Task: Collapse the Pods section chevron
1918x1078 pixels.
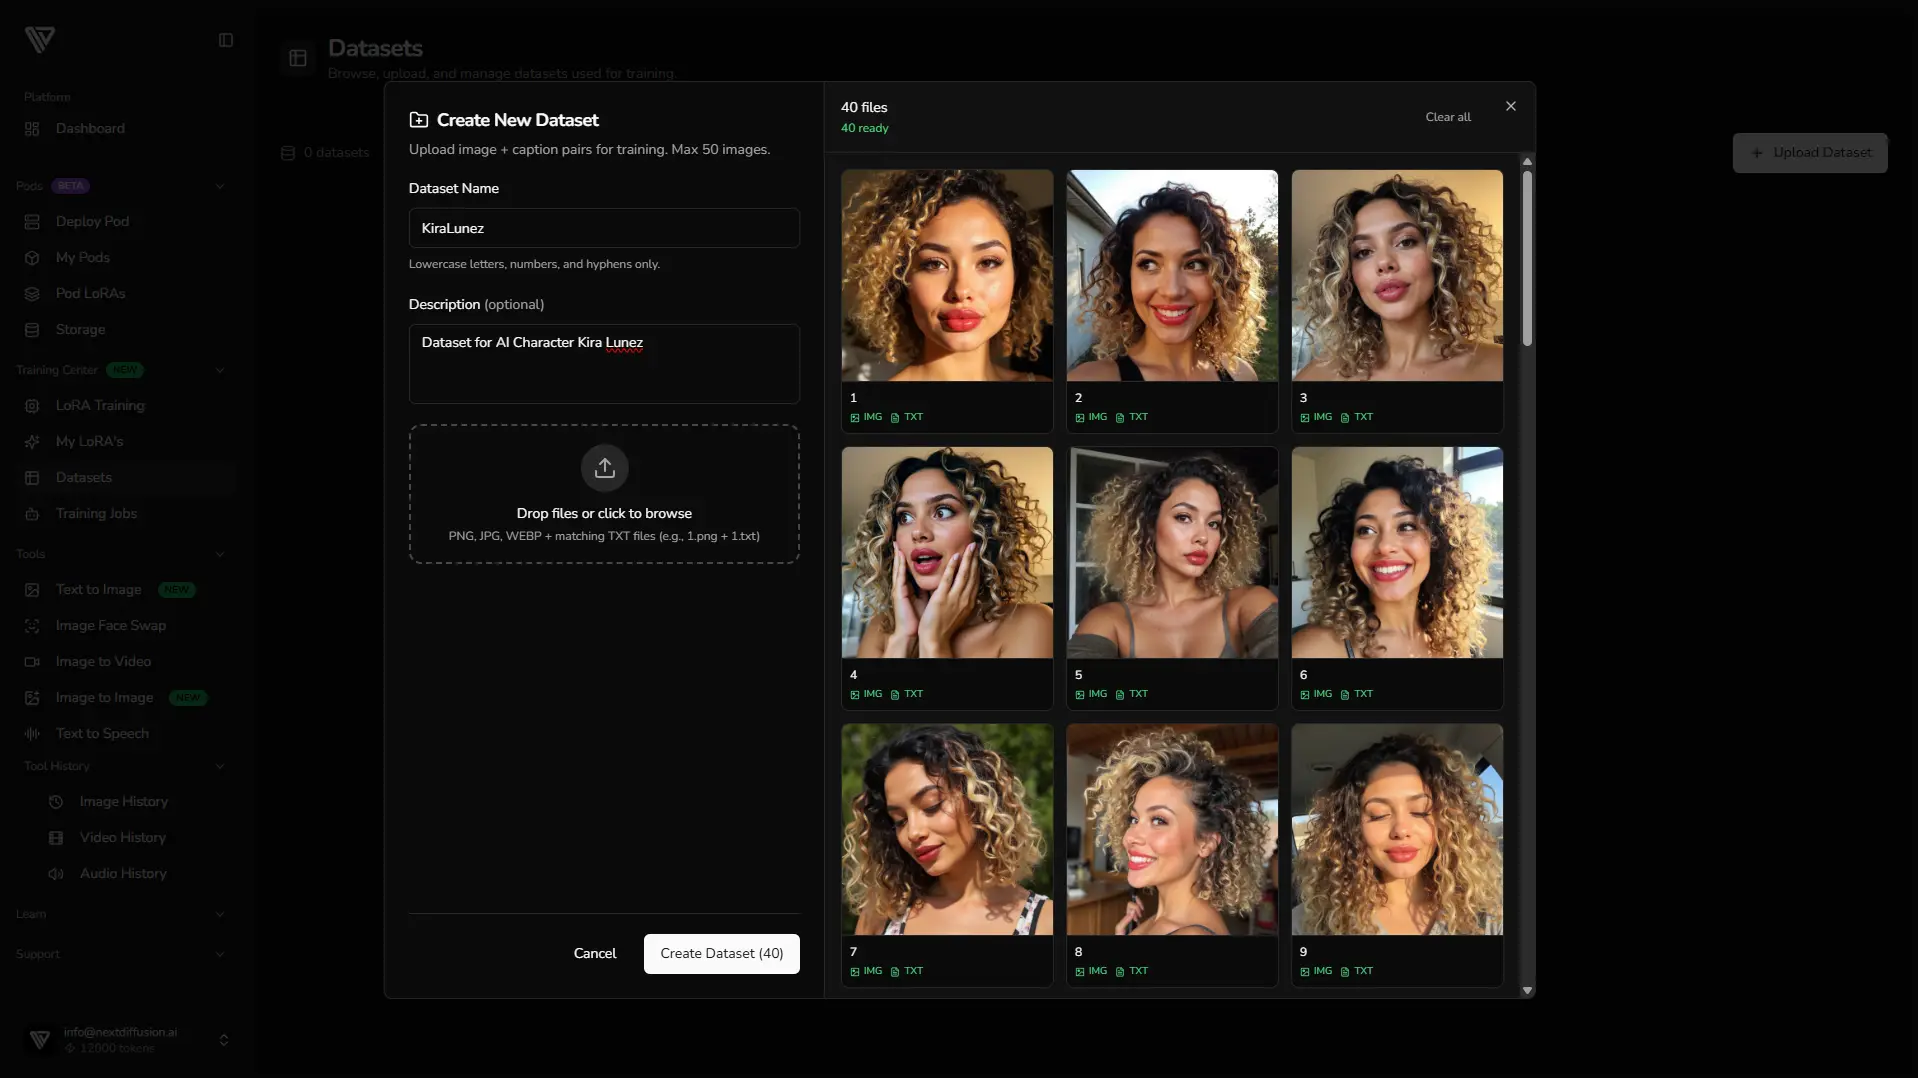Action: click(x=220, y=186)
